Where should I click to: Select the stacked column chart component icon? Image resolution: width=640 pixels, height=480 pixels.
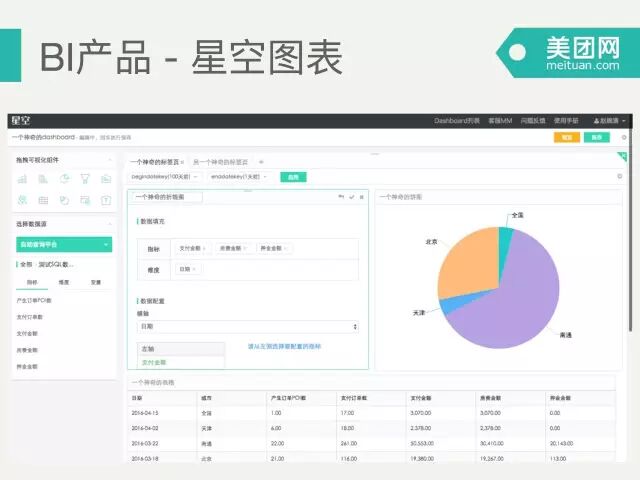[x=43, y=179]
